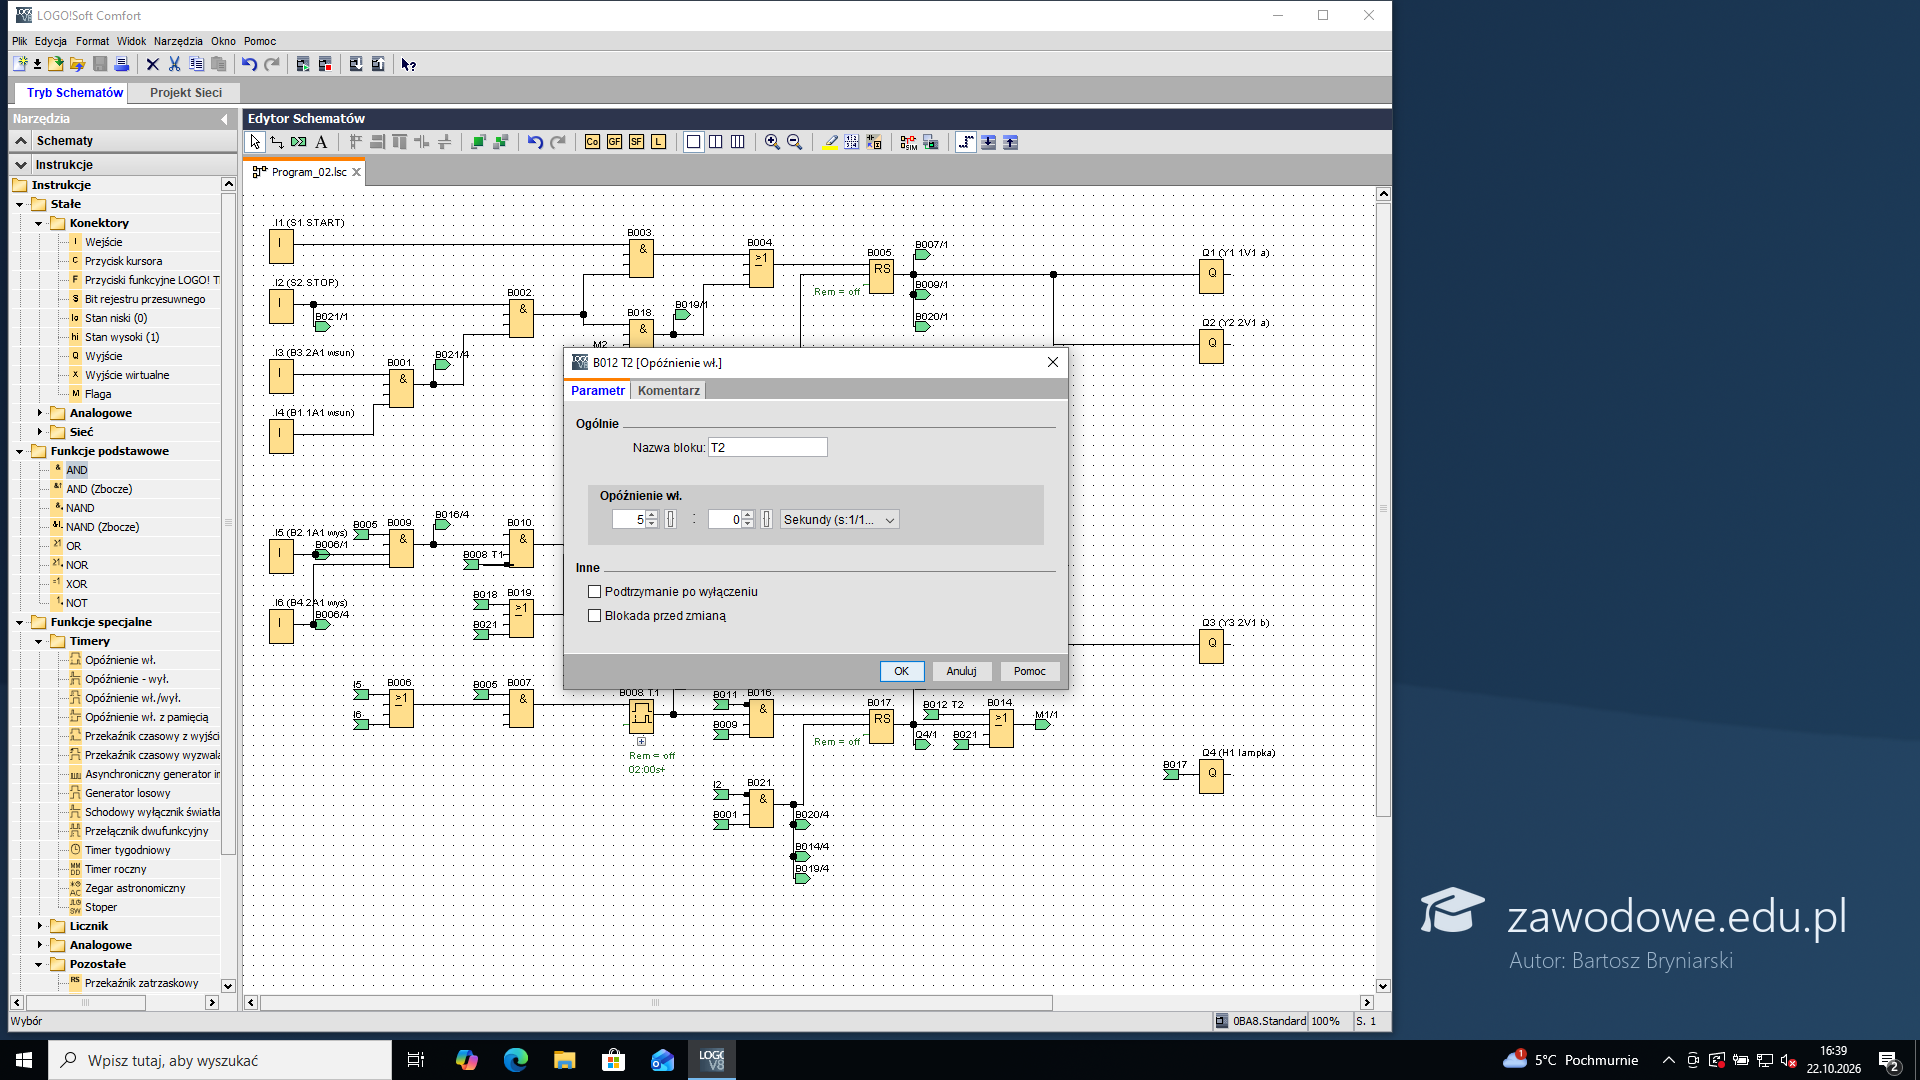Click the text tool A icon

pyautogui.click(x=321, y=142)
